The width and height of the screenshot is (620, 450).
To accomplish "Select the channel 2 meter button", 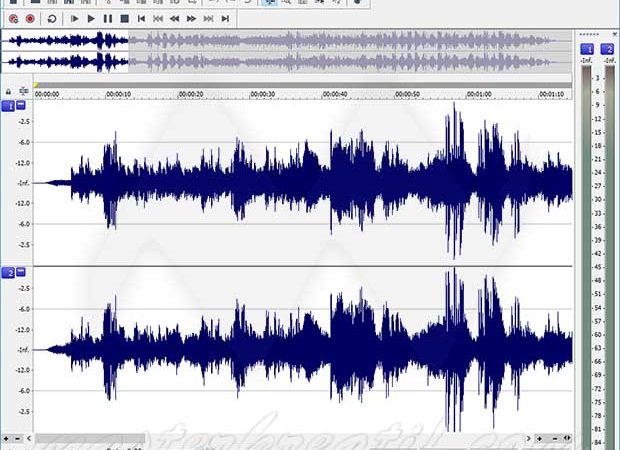I will coord(607,49).
